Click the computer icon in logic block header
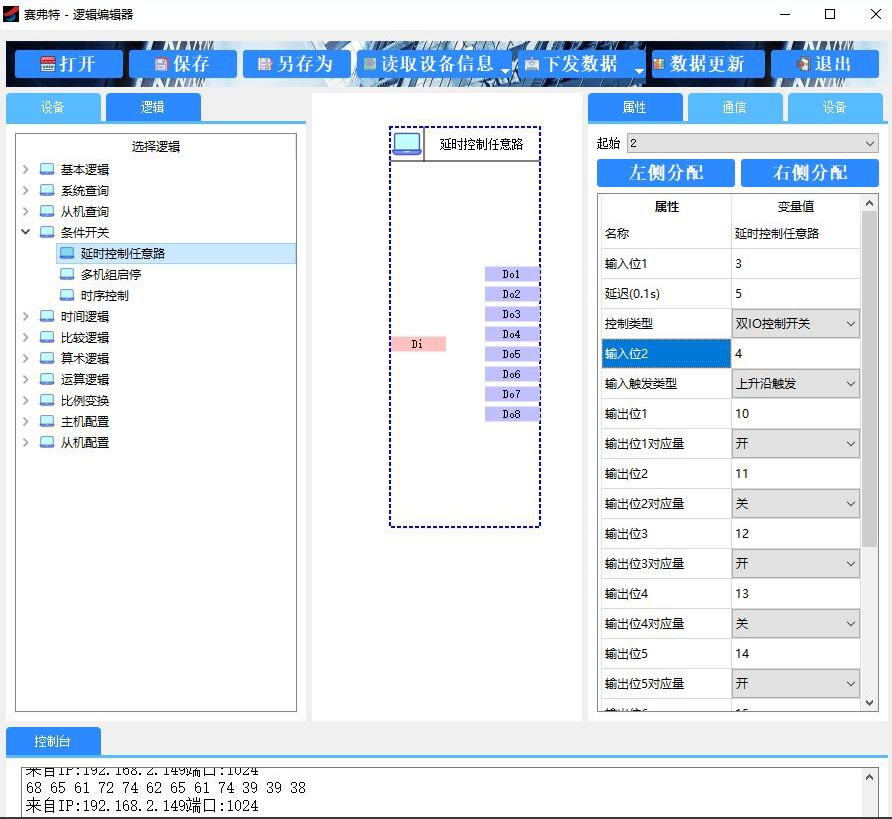 407,144
